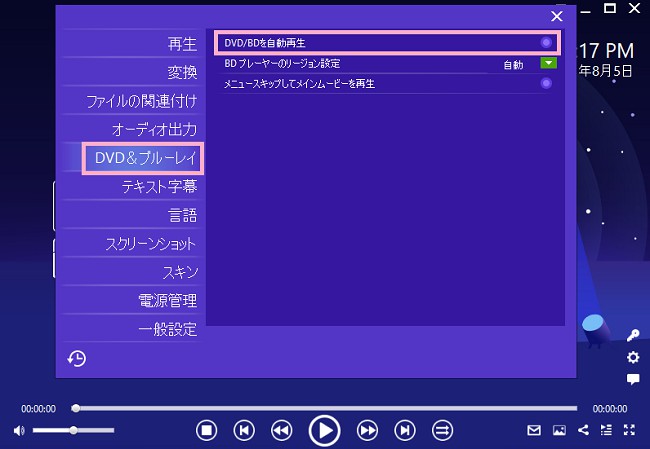The height and width of the screenshot is (449, 650).
Task: Open テキスト字幕 settings tab
Action: [133, 187]
